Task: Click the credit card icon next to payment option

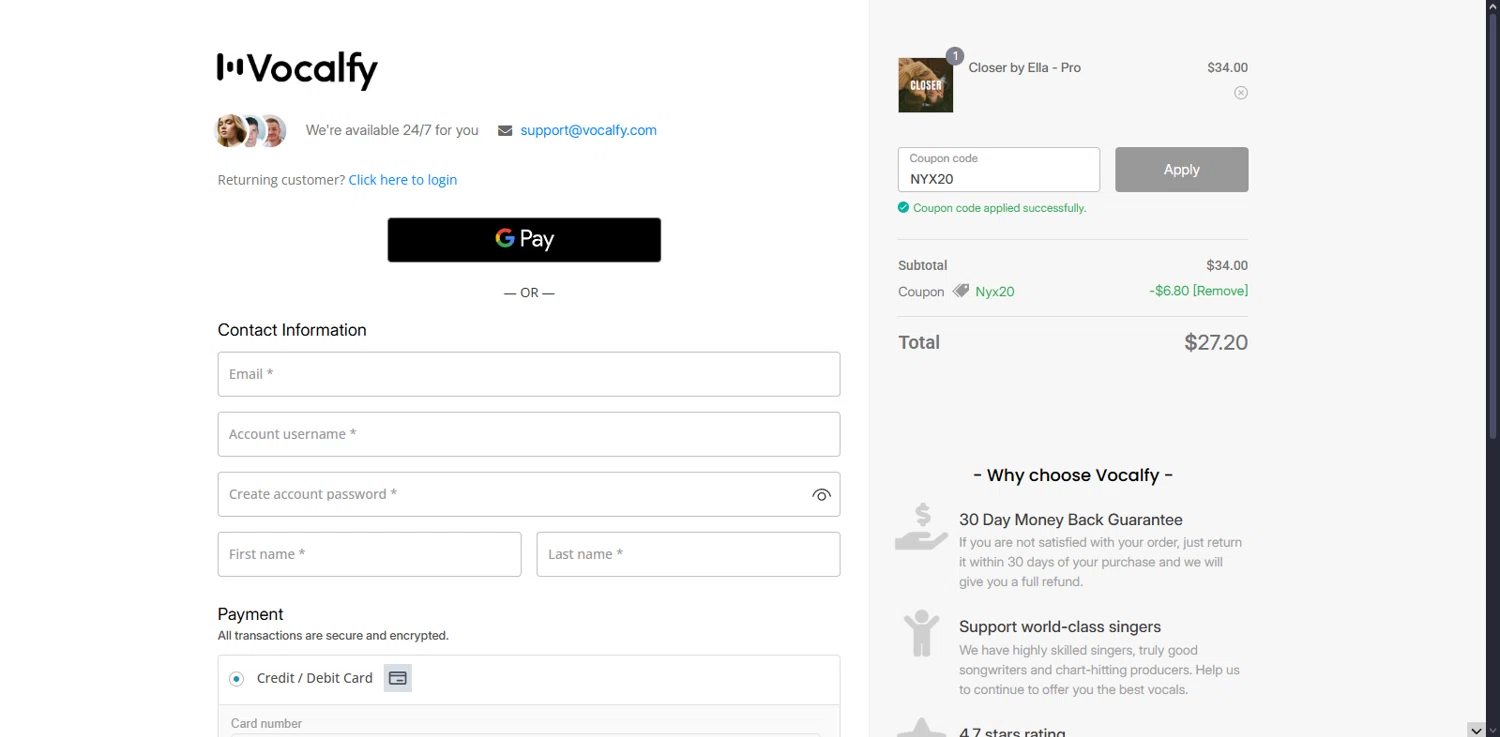Action: (x=398, y=678)
